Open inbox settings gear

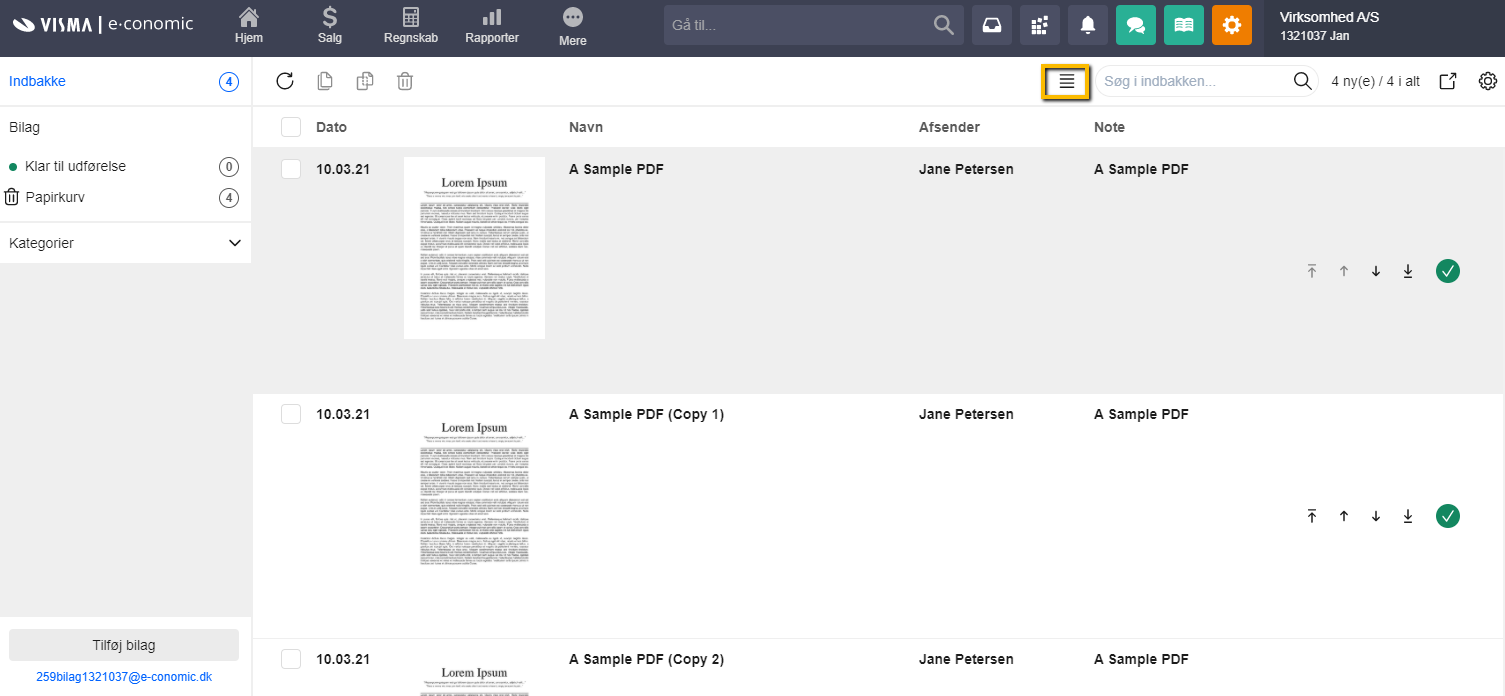point(1488,82)
